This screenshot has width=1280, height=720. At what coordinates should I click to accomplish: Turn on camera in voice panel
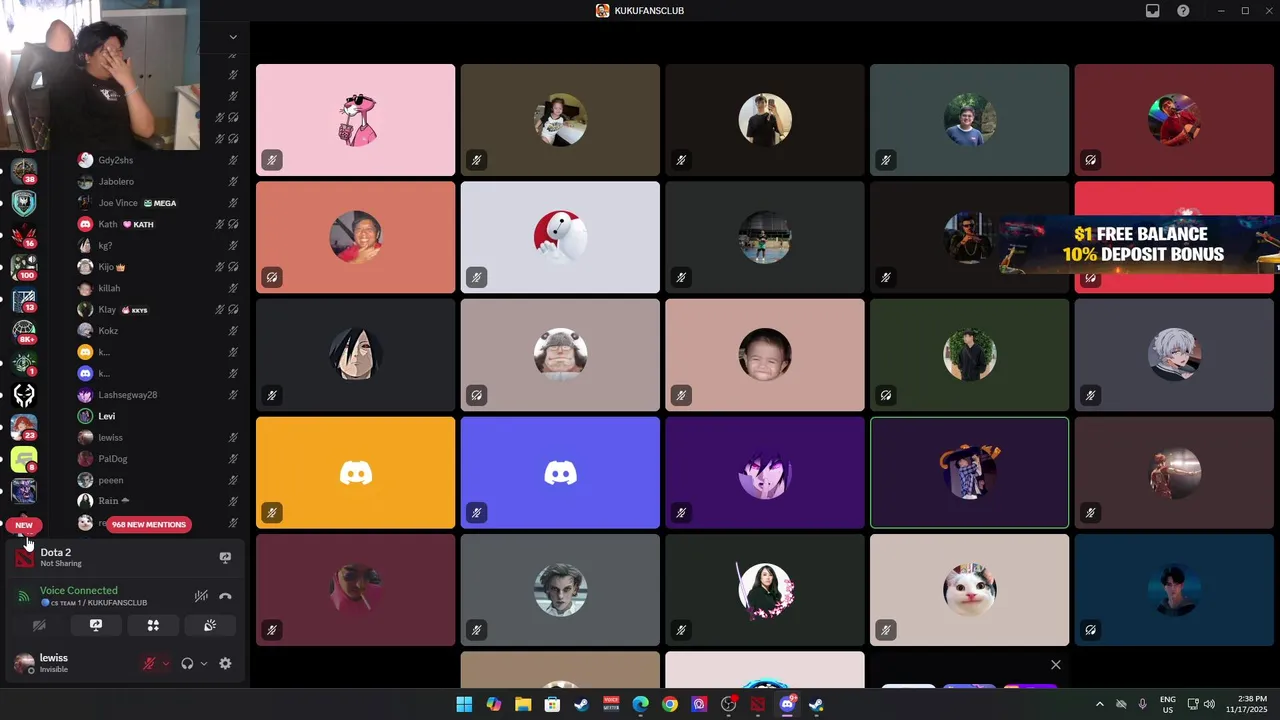click(x=39, y=625)
